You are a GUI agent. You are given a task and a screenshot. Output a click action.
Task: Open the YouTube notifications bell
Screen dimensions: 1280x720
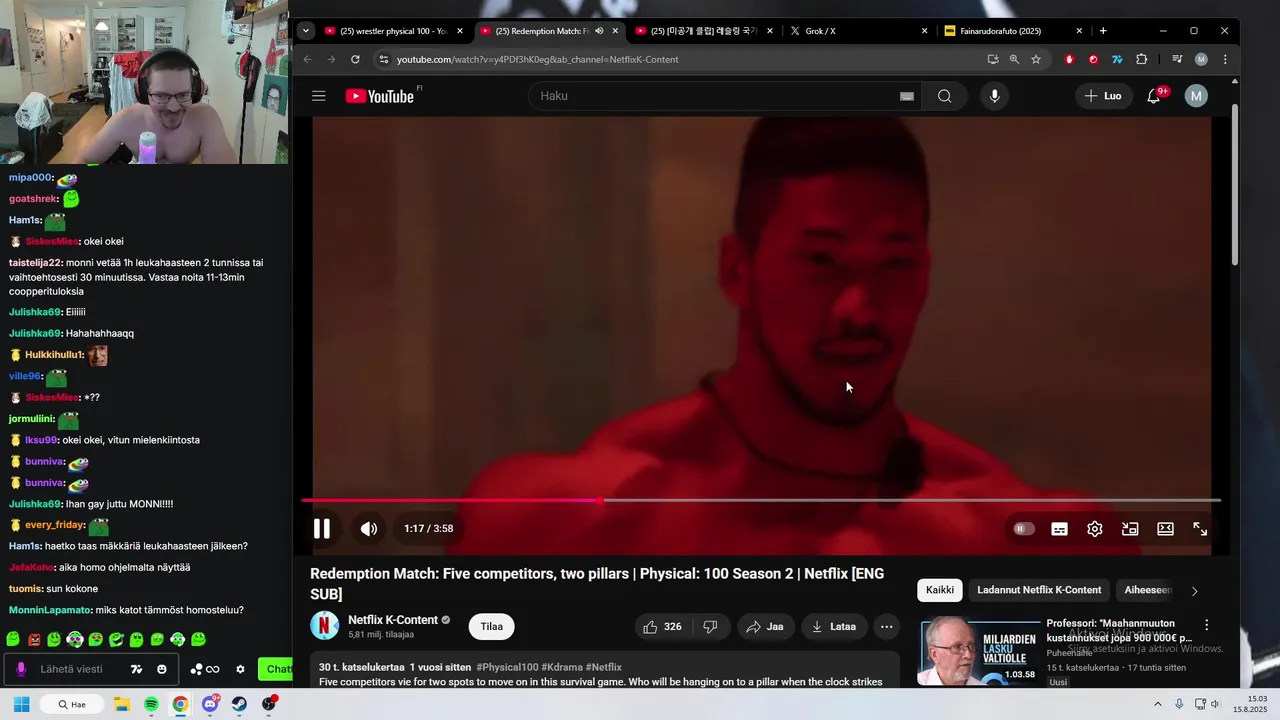point(1155,96)
